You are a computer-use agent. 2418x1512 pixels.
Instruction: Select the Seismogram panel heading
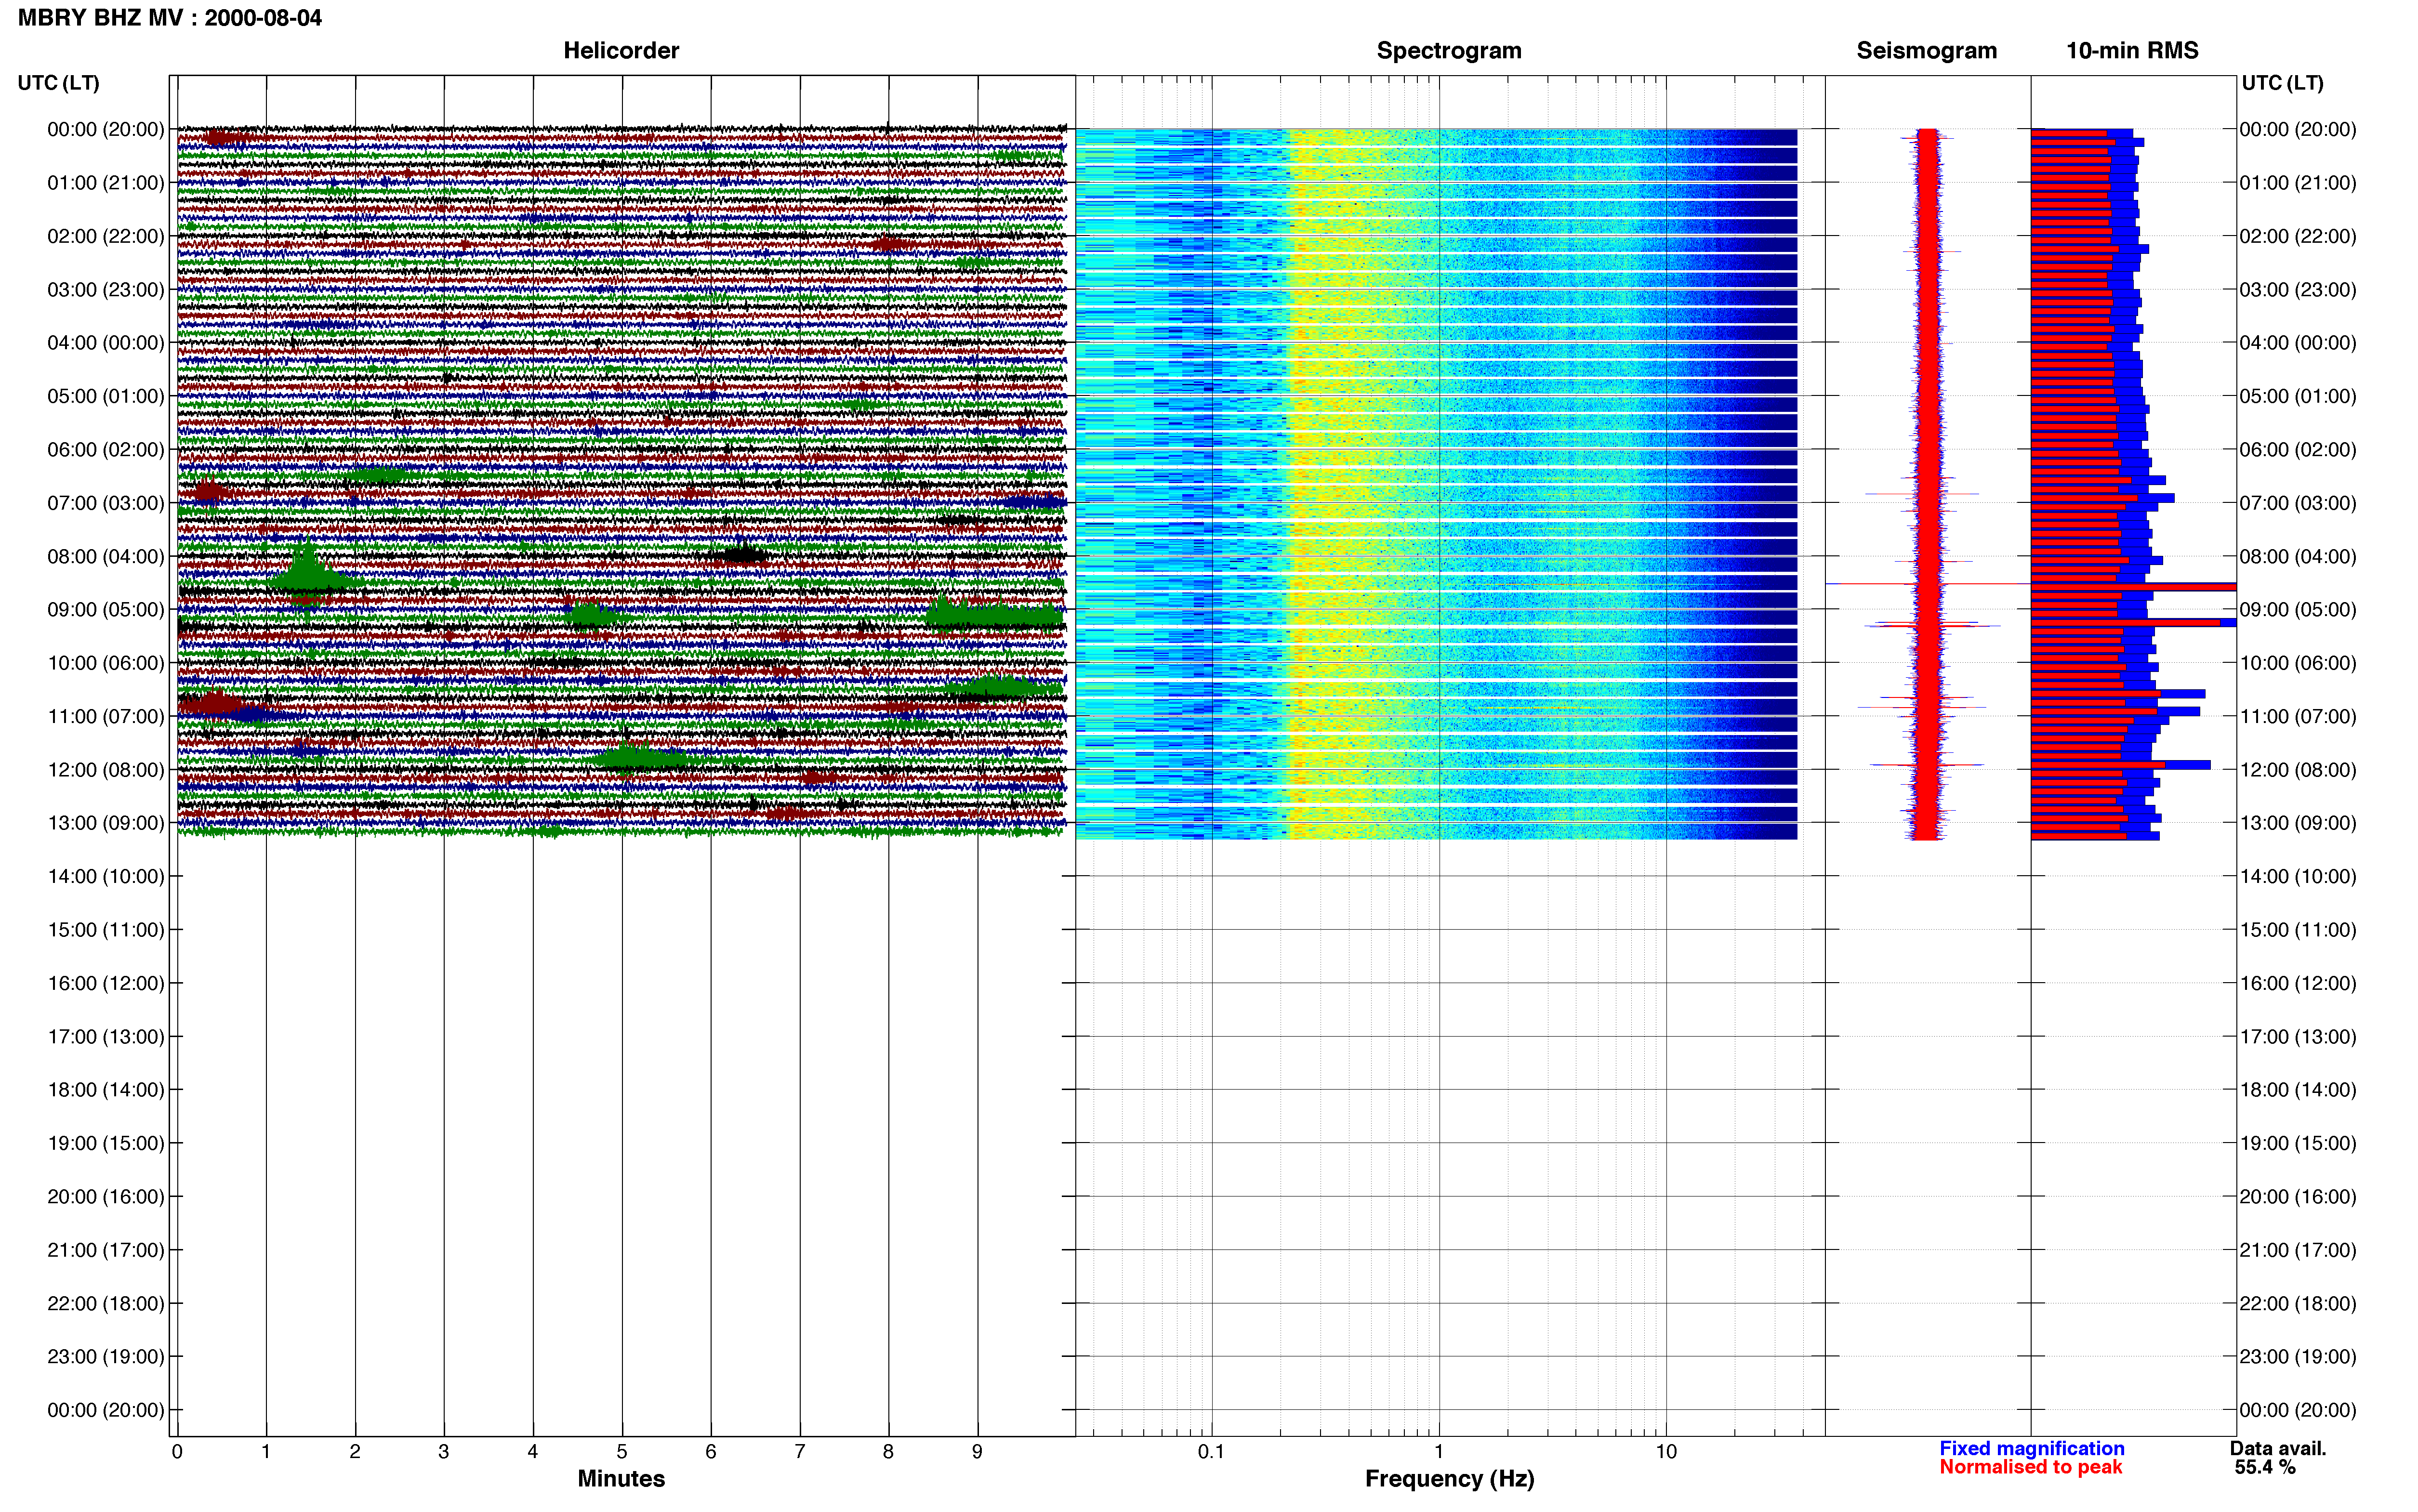1926,50
